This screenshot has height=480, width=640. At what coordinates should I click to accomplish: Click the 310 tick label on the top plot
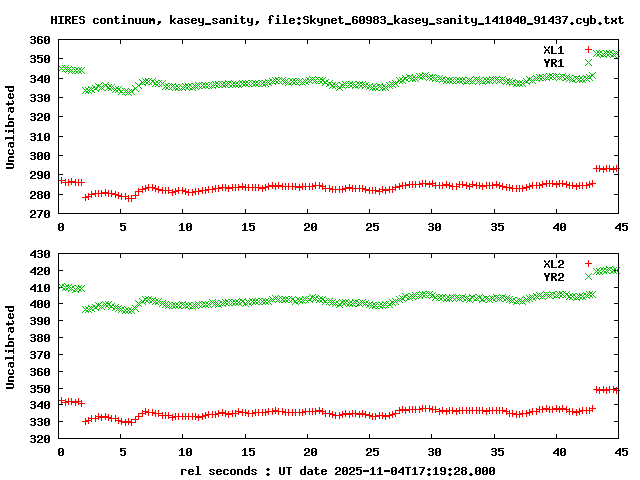[x=40, y=137]
